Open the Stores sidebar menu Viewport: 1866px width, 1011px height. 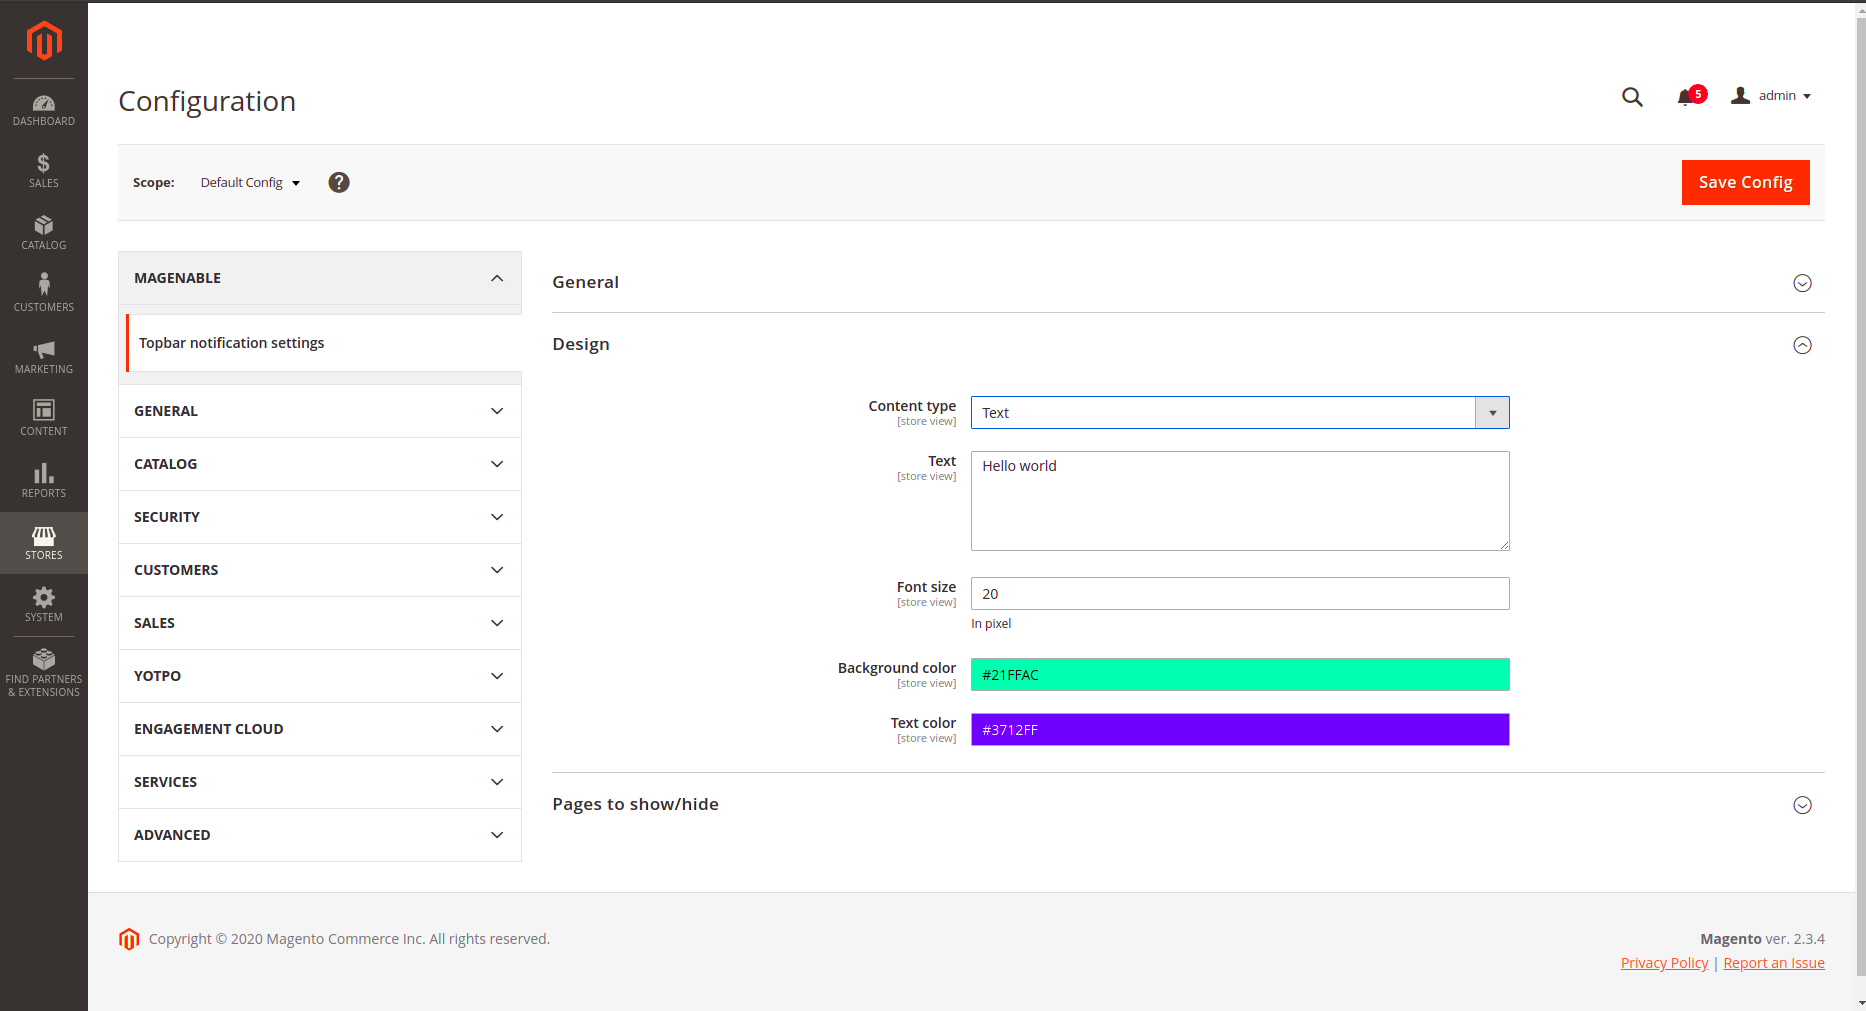click(44, 543)
